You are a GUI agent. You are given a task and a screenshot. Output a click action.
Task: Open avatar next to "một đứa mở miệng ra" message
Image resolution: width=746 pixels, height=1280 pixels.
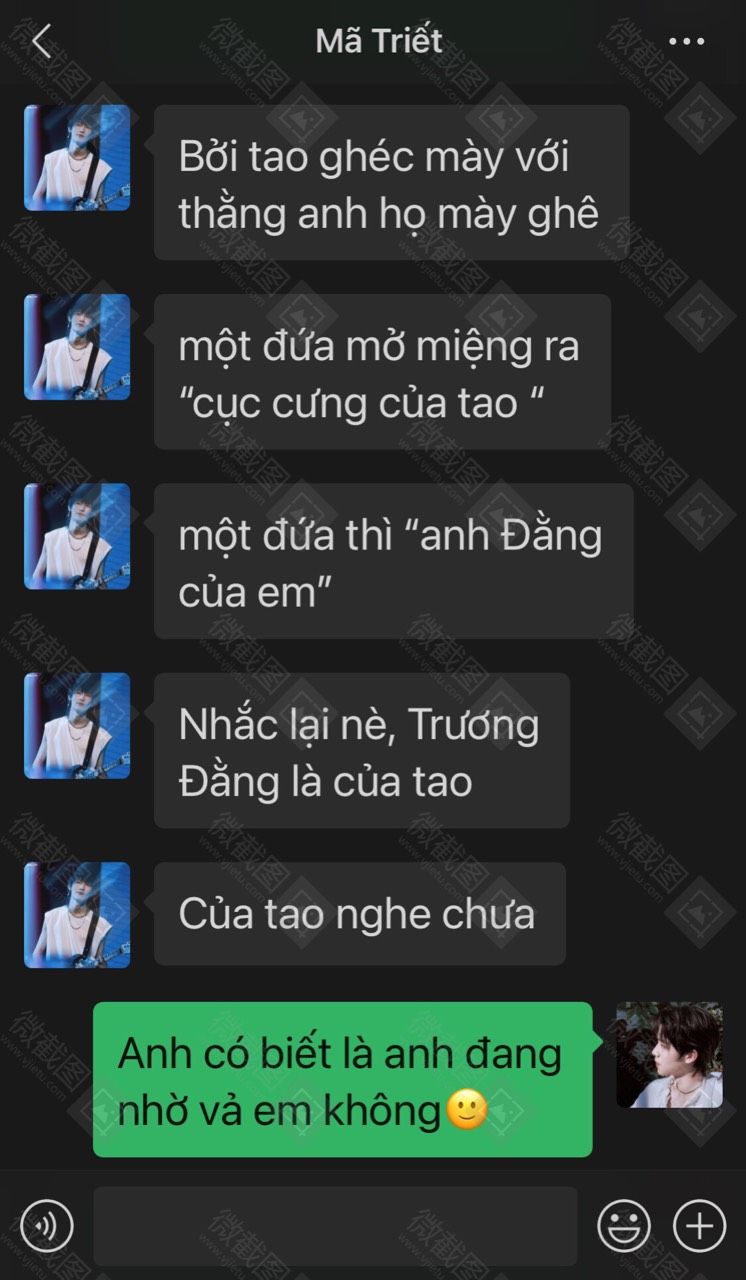point(77,347)
